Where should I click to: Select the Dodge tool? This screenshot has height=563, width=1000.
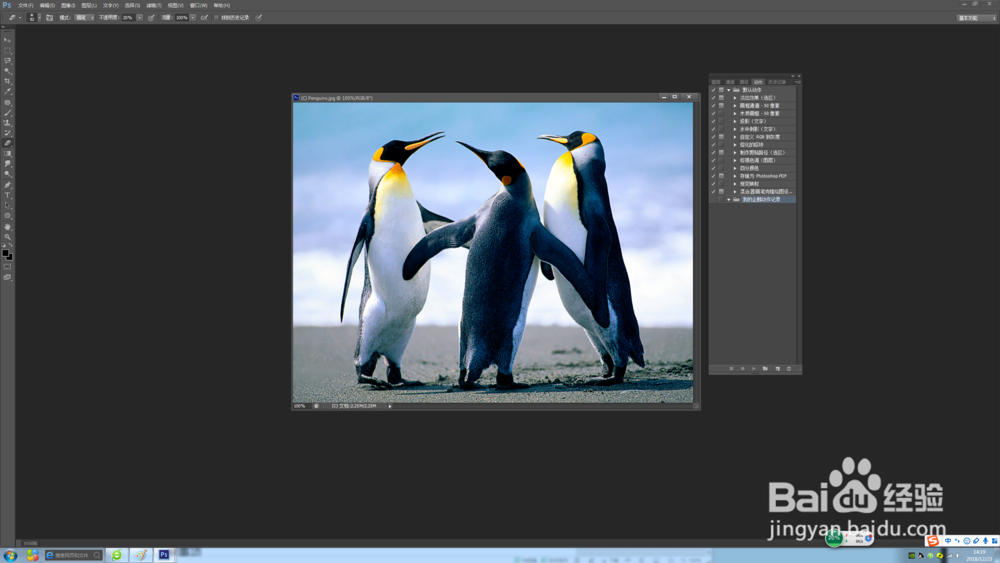8,174
